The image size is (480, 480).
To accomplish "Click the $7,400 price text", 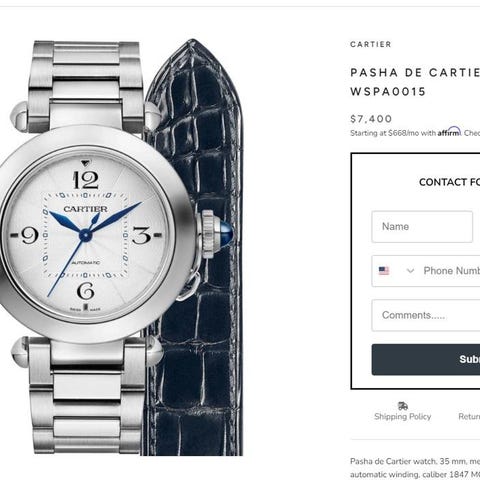I will coord(371,119).
